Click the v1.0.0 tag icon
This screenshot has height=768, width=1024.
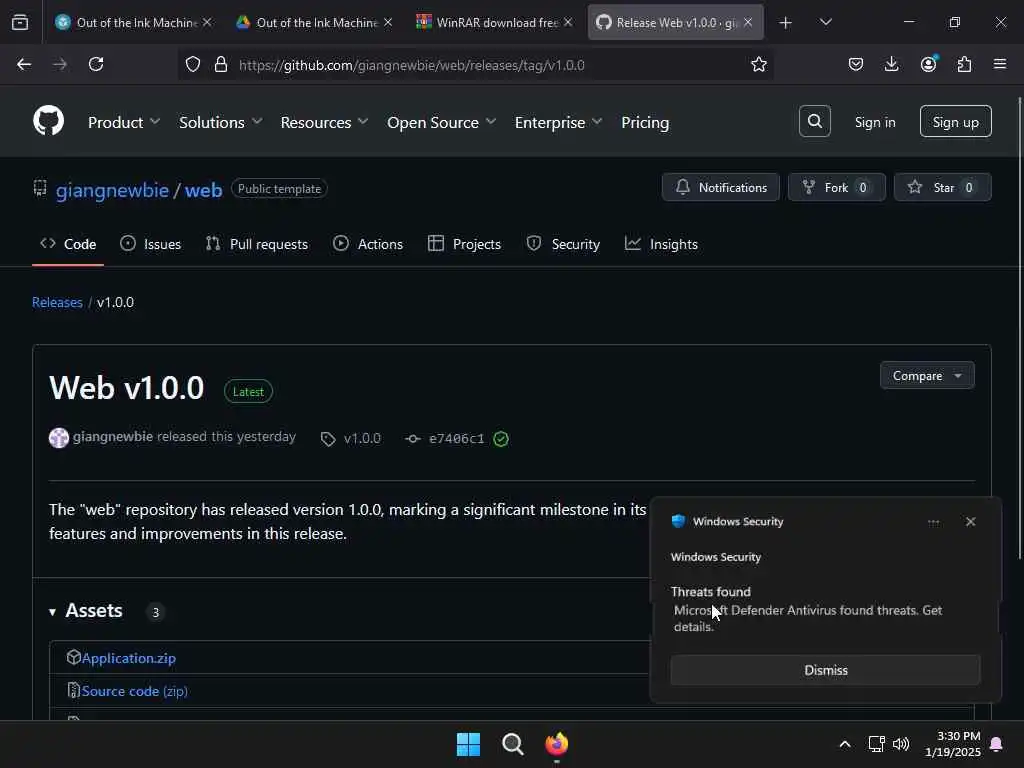click(328, 439)
